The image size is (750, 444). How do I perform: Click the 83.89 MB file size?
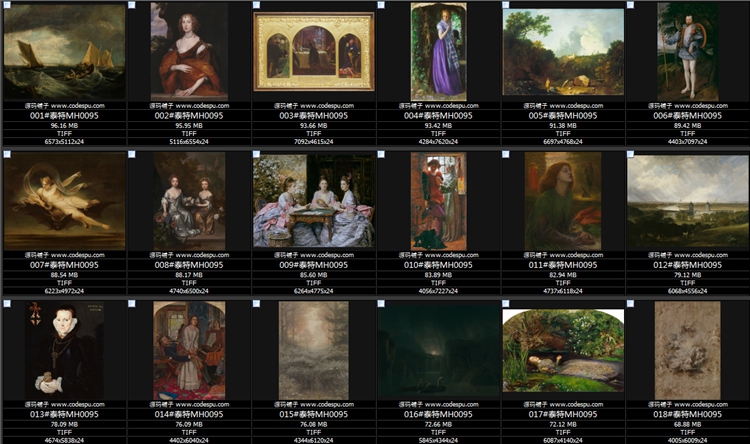click(x=439, y=275)
